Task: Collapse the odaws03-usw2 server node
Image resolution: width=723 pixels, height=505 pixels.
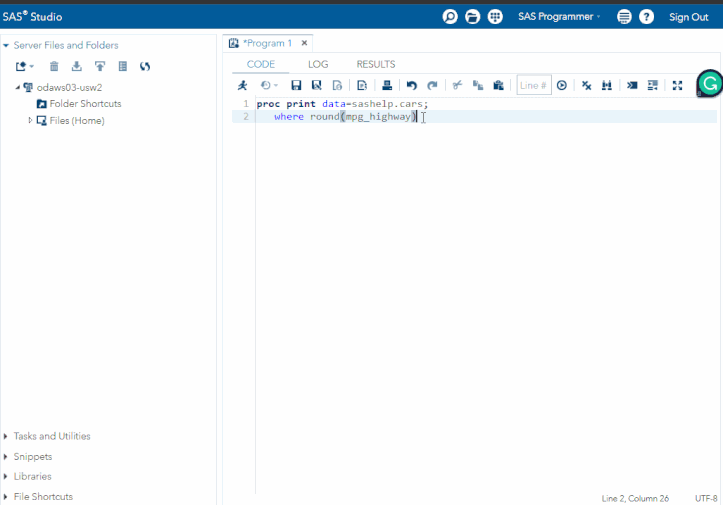Action: [18, 87]
